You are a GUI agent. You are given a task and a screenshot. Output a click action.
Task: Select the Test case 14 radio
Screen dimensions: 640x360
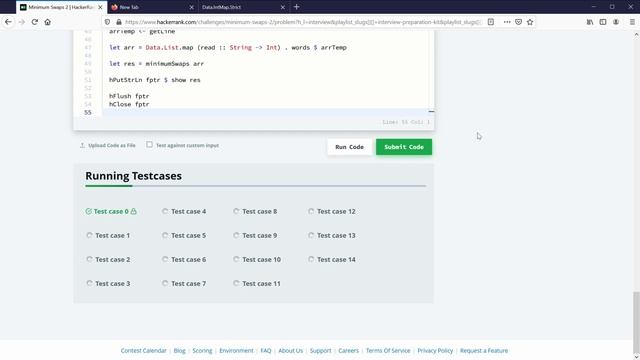tap(311, 259)
